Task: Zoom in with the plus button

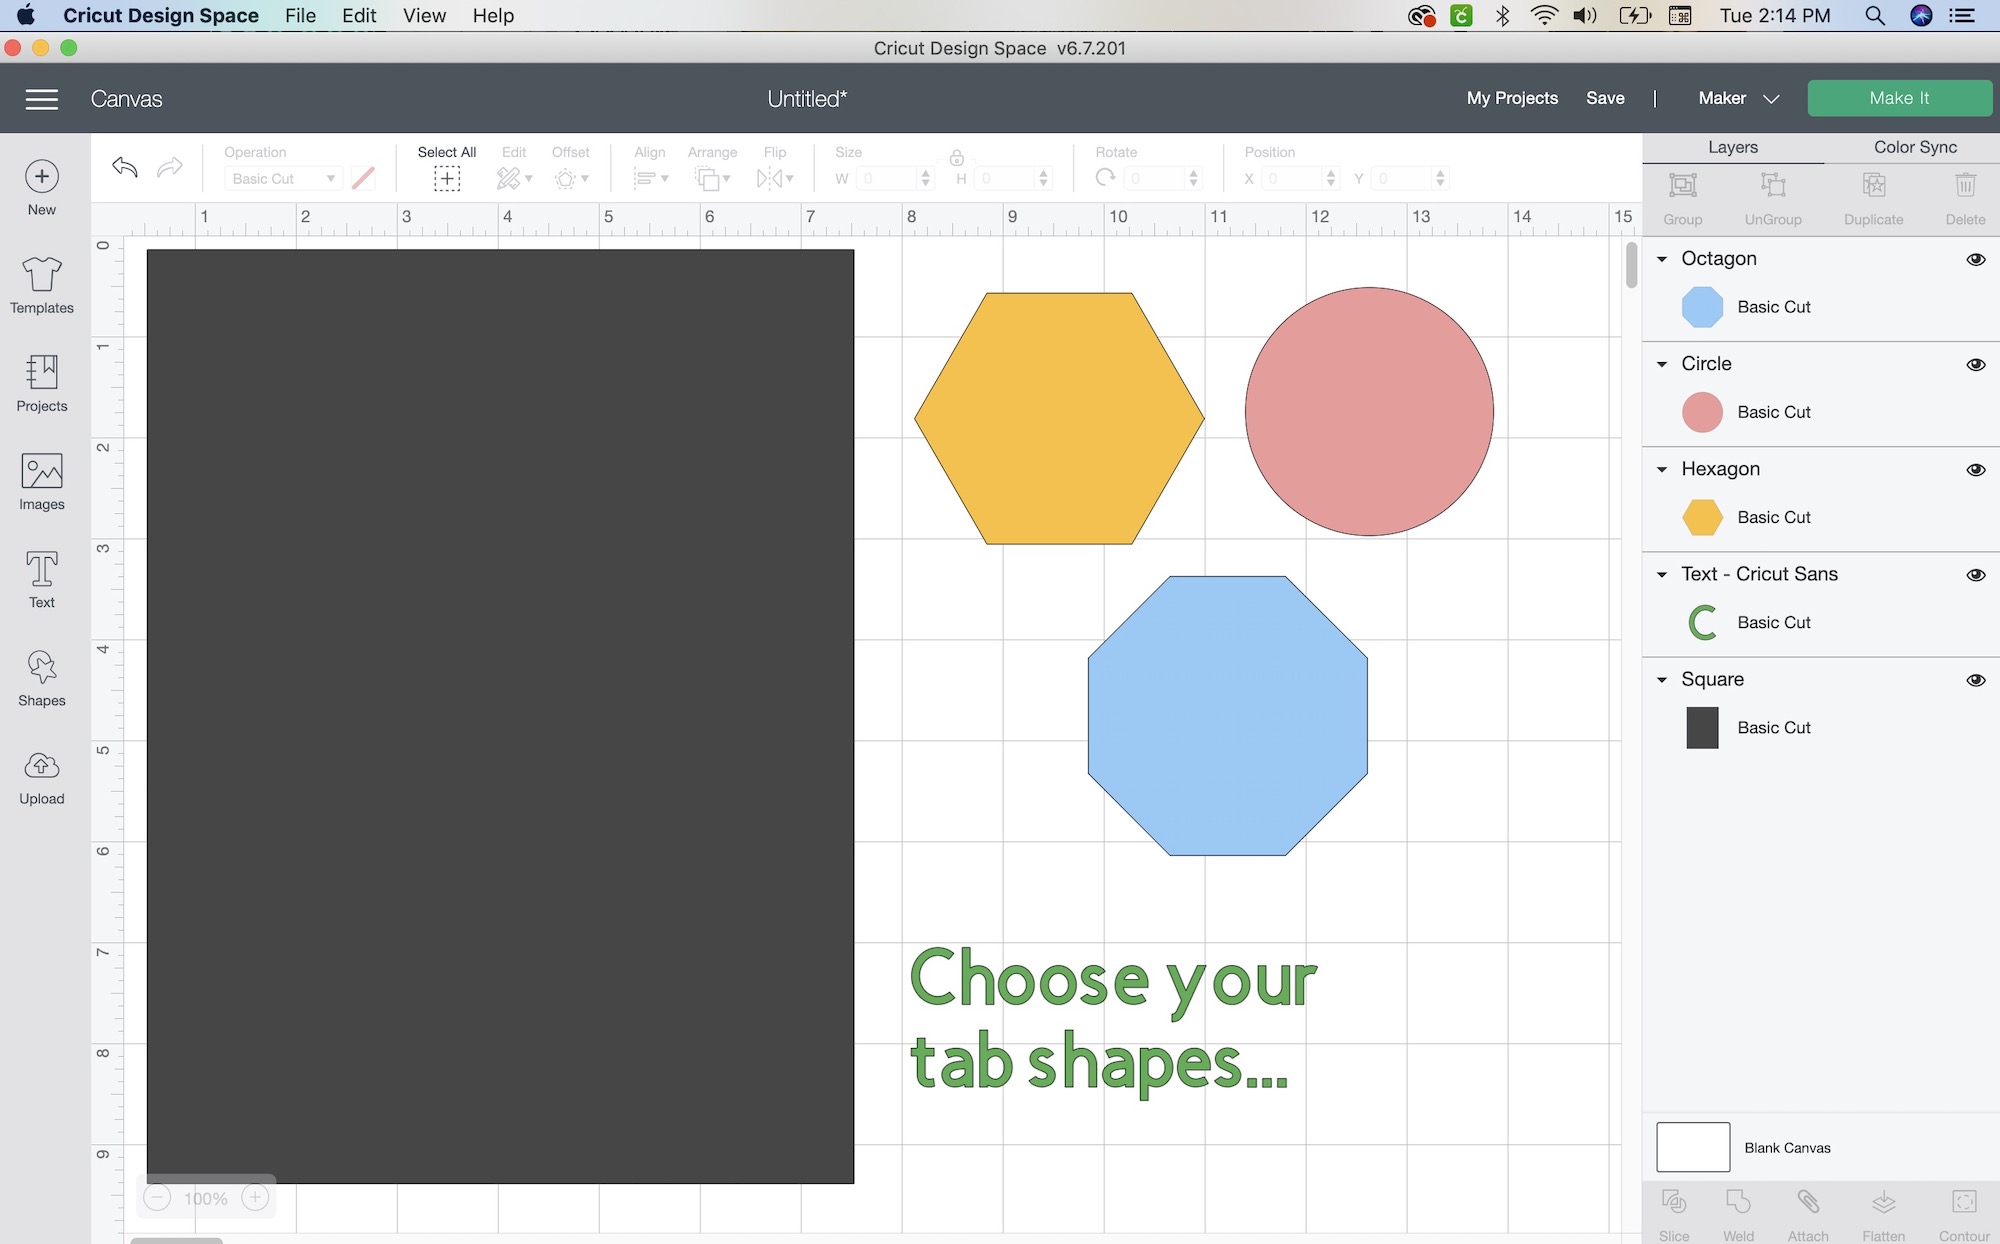Action: click(x=255, y=1198)
